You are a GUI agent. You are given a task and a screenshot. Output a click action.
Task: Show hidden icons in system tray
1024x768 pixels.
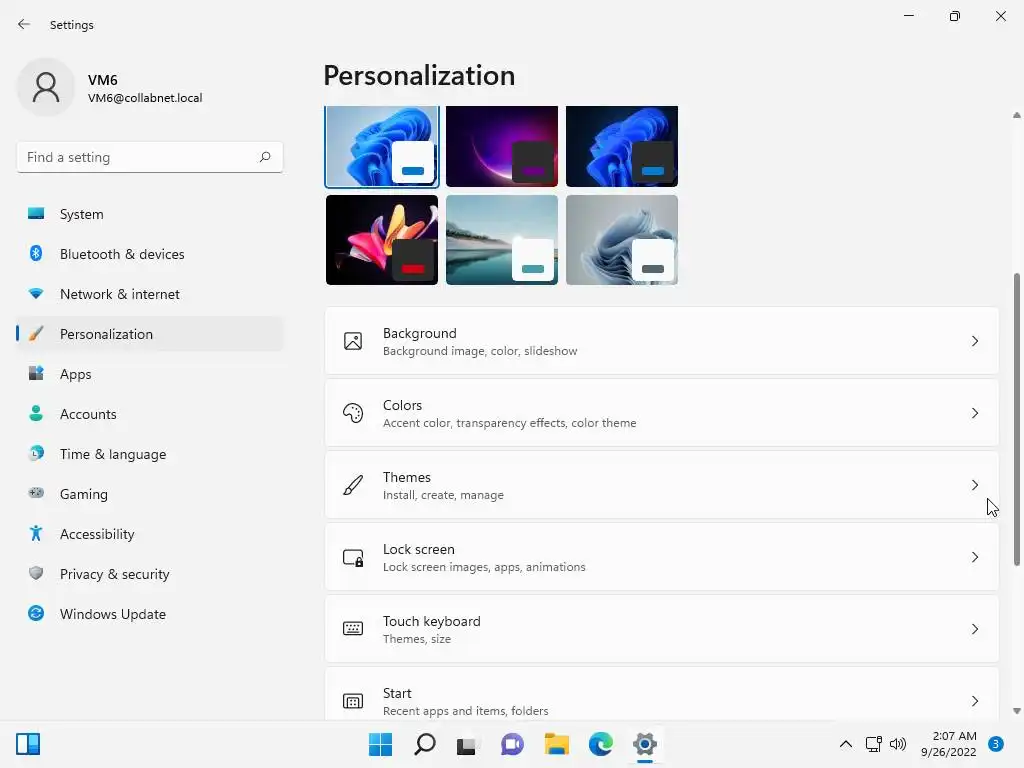coord(846,744)
